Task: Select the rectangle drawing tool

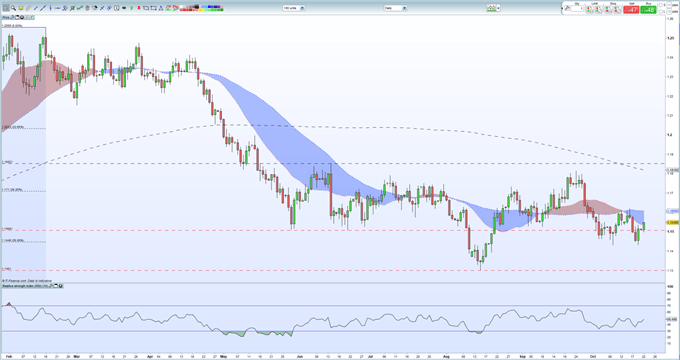Action: coord(146,8)
